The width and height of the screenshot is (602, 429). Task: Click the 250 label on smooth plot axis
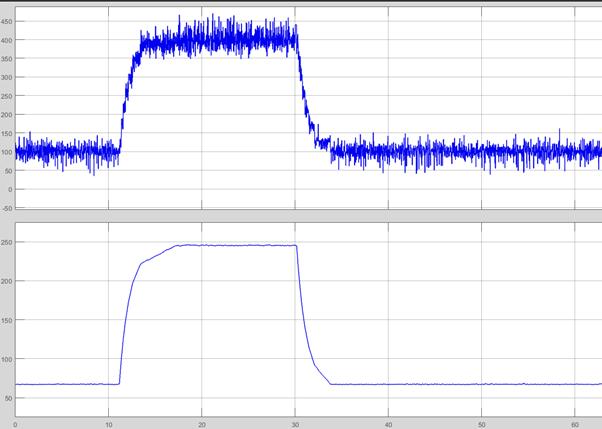coord(6,242)
